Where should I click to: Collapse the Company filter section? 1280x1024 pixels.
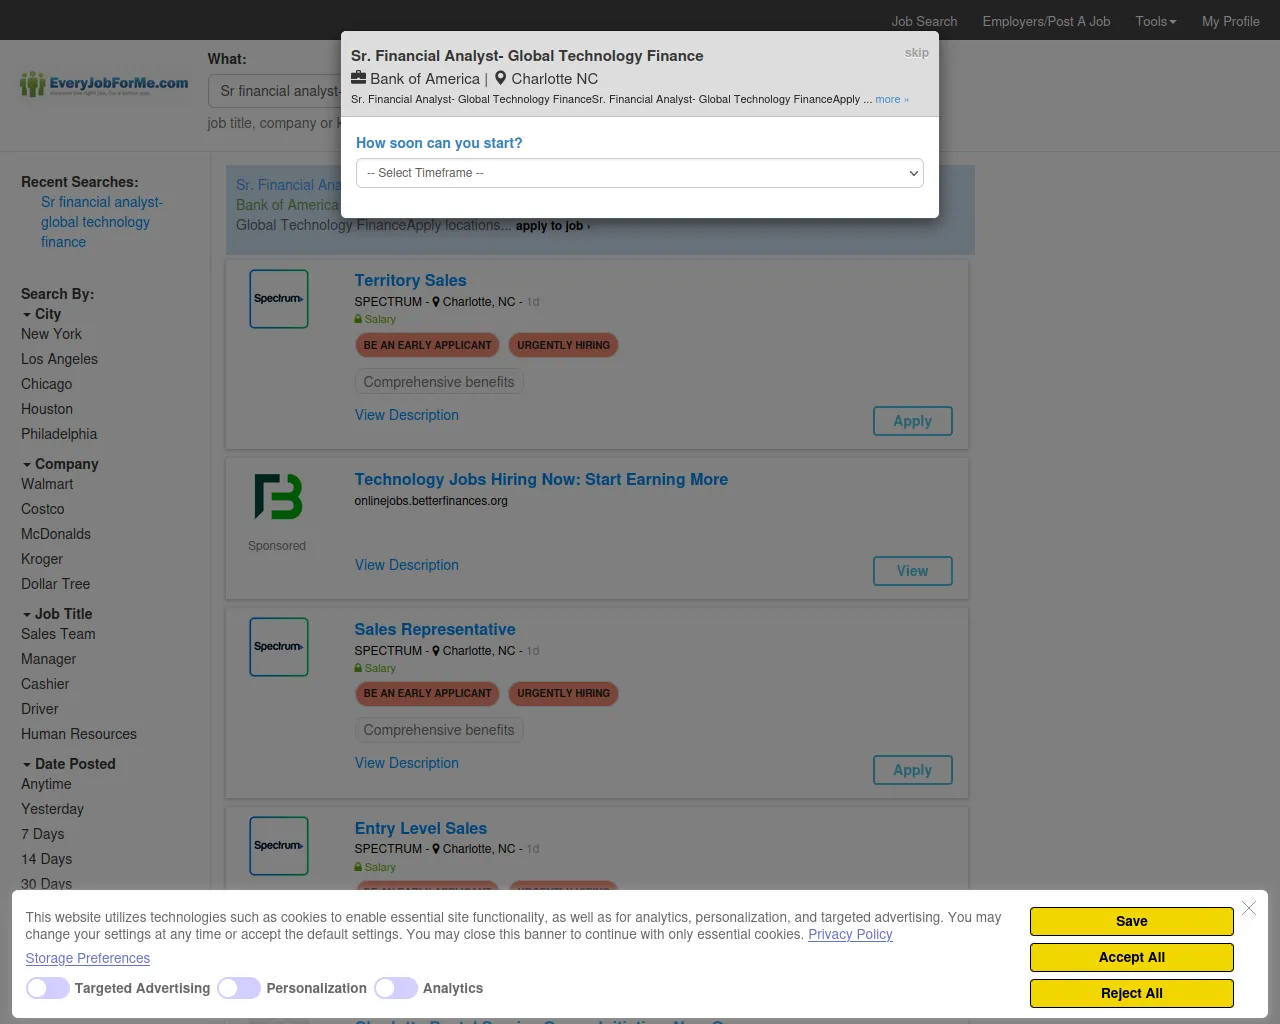(60, 464)
